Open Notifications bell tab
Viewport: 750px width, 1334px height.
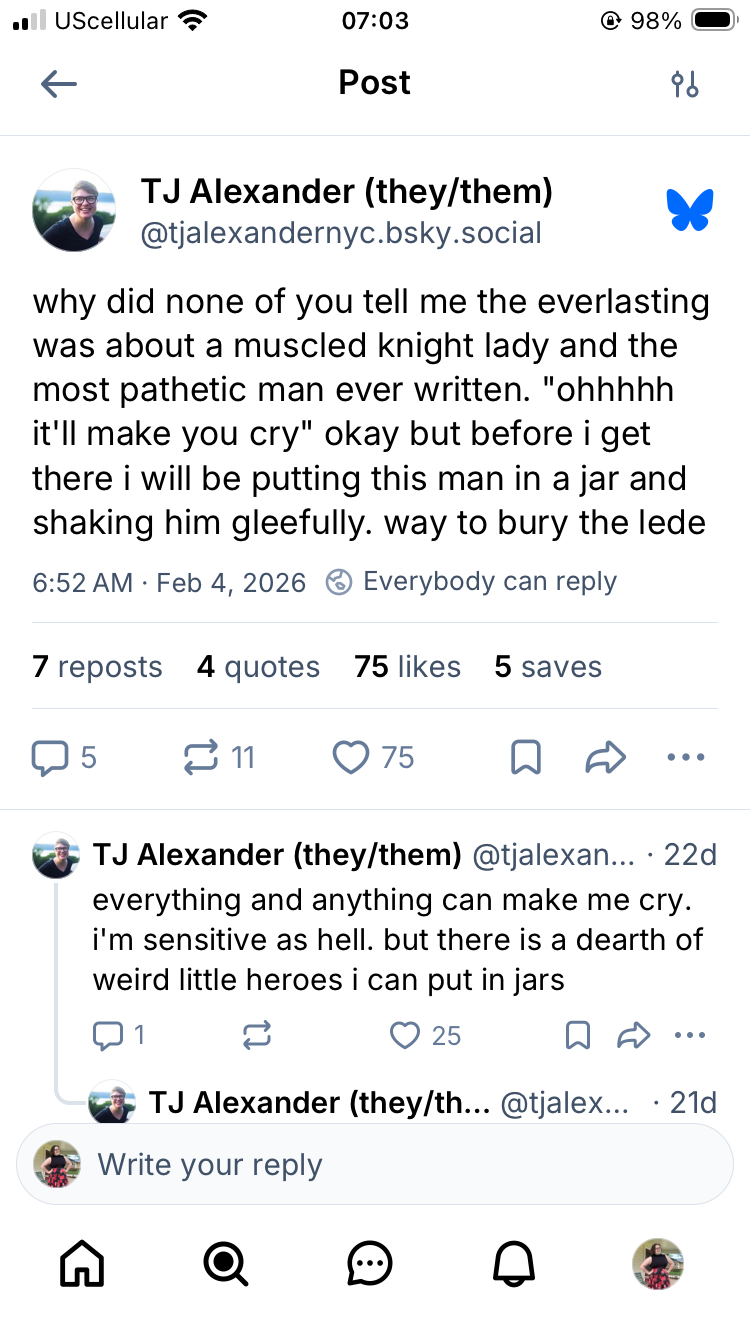click(x=514, y=1264)
